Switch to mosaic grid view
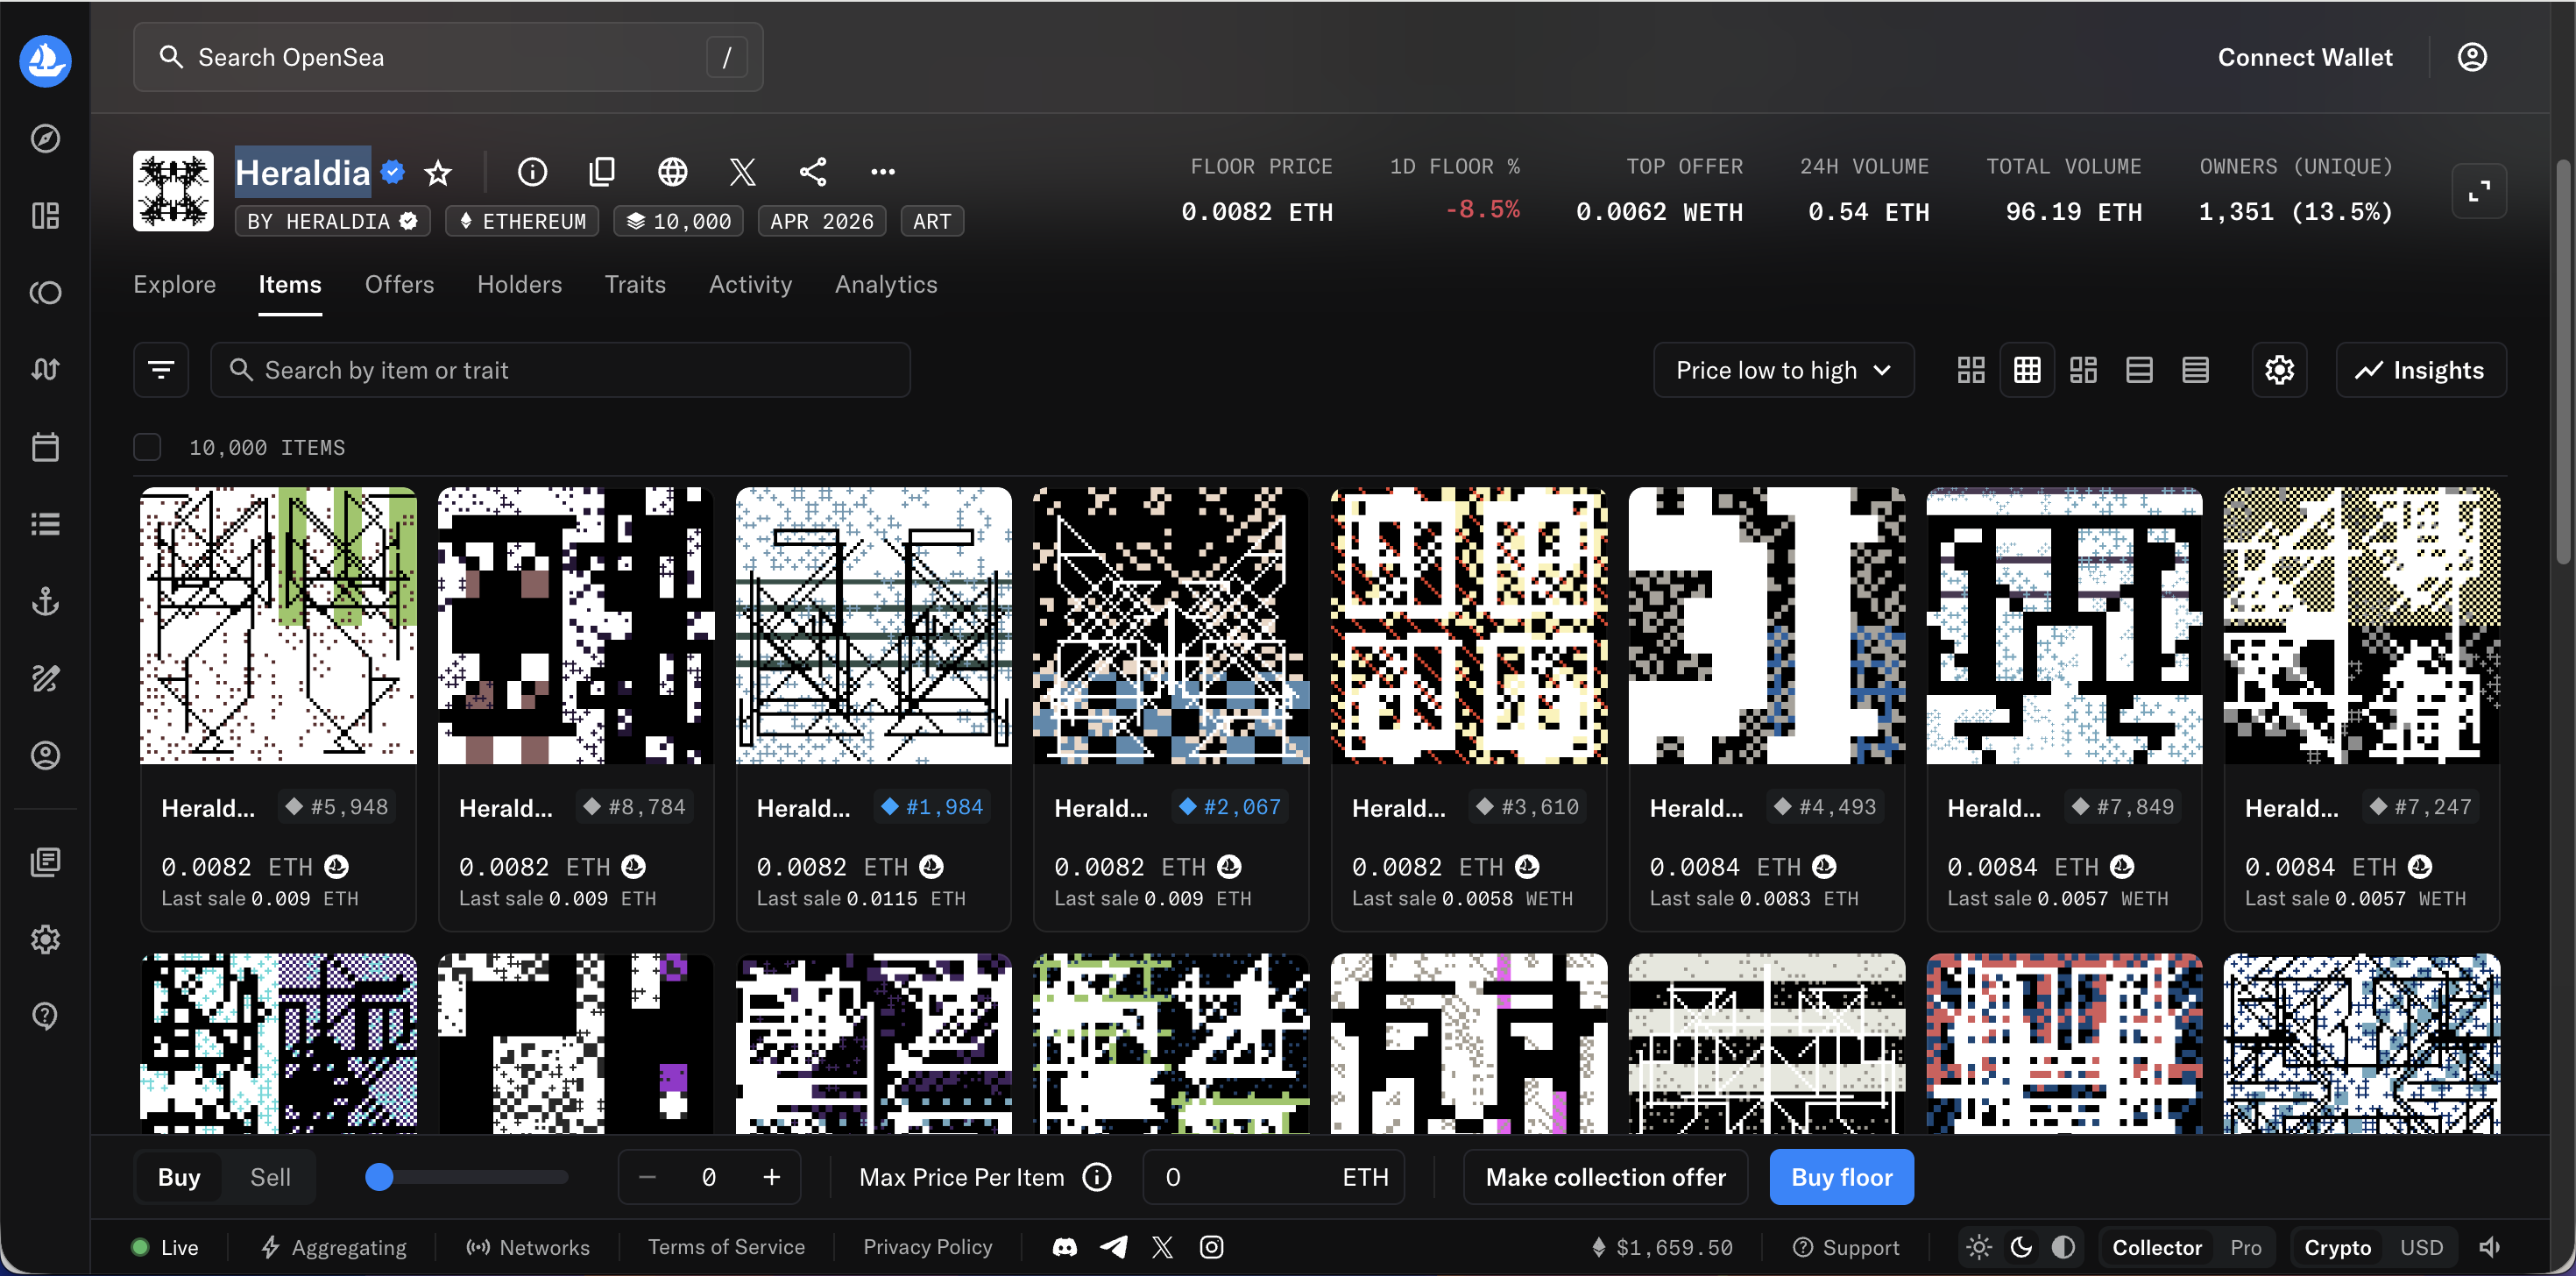The width and height of the screenshot is (2576, 1276). click(2083, 370)
